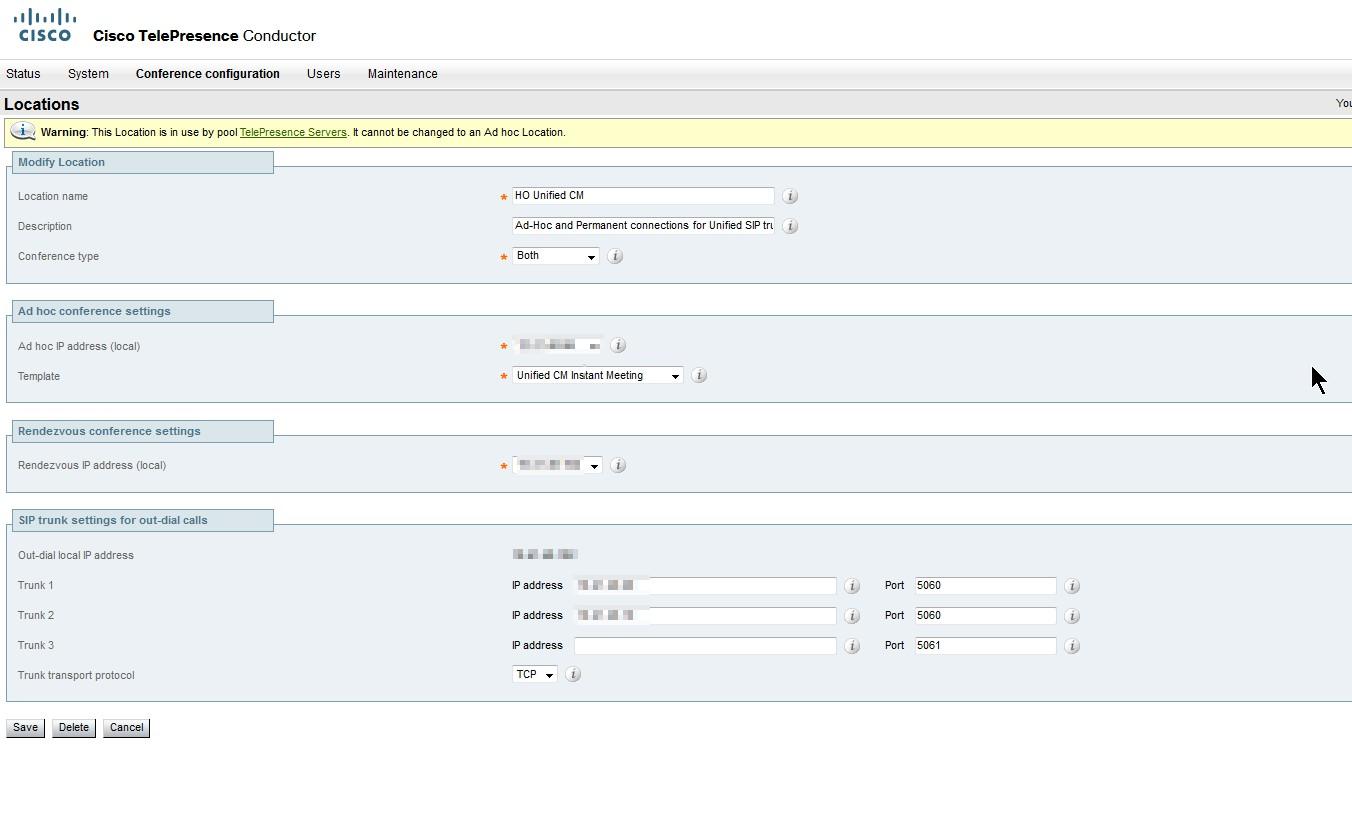Show help info for Rendezvous IP address

618,465
